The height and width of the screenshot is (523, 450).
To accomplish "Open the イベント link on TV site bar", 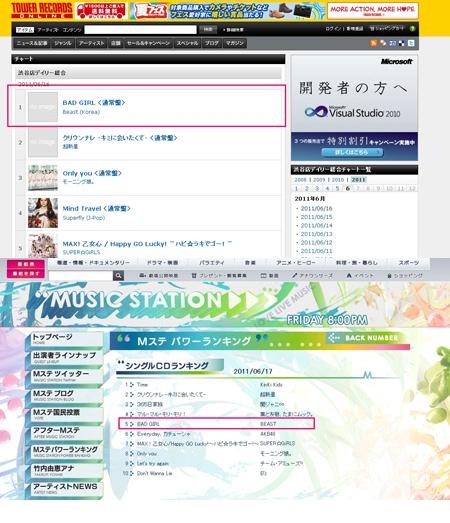I will (360, 276).
